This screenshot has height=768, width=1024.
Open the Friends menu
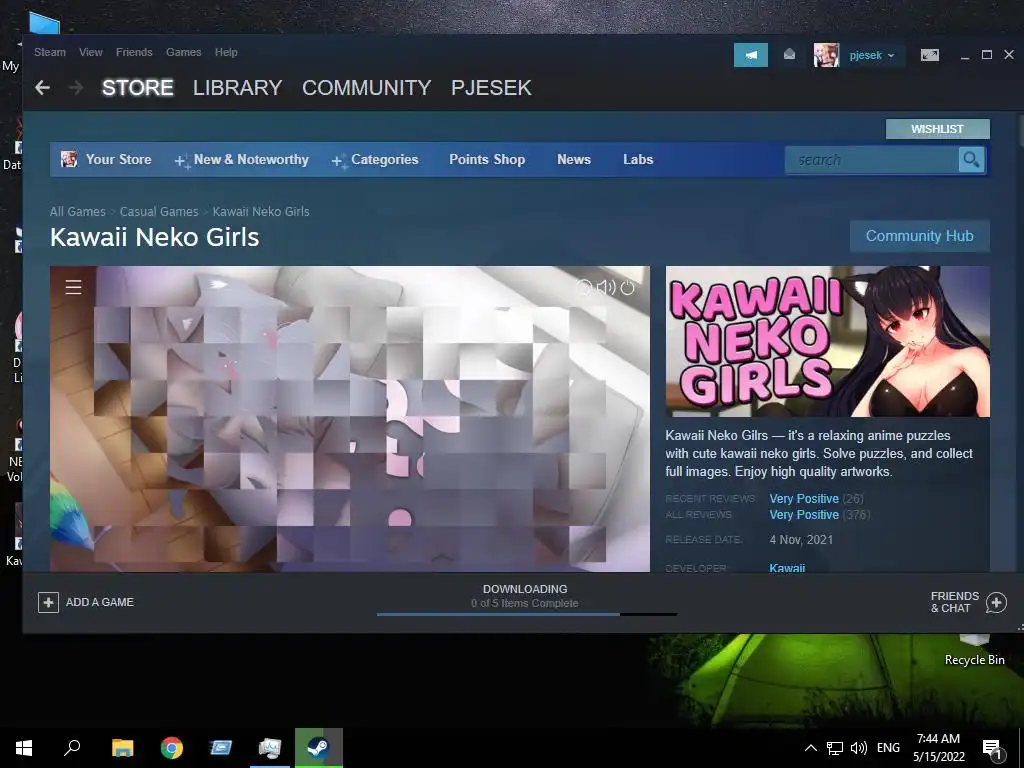(134, 52)
